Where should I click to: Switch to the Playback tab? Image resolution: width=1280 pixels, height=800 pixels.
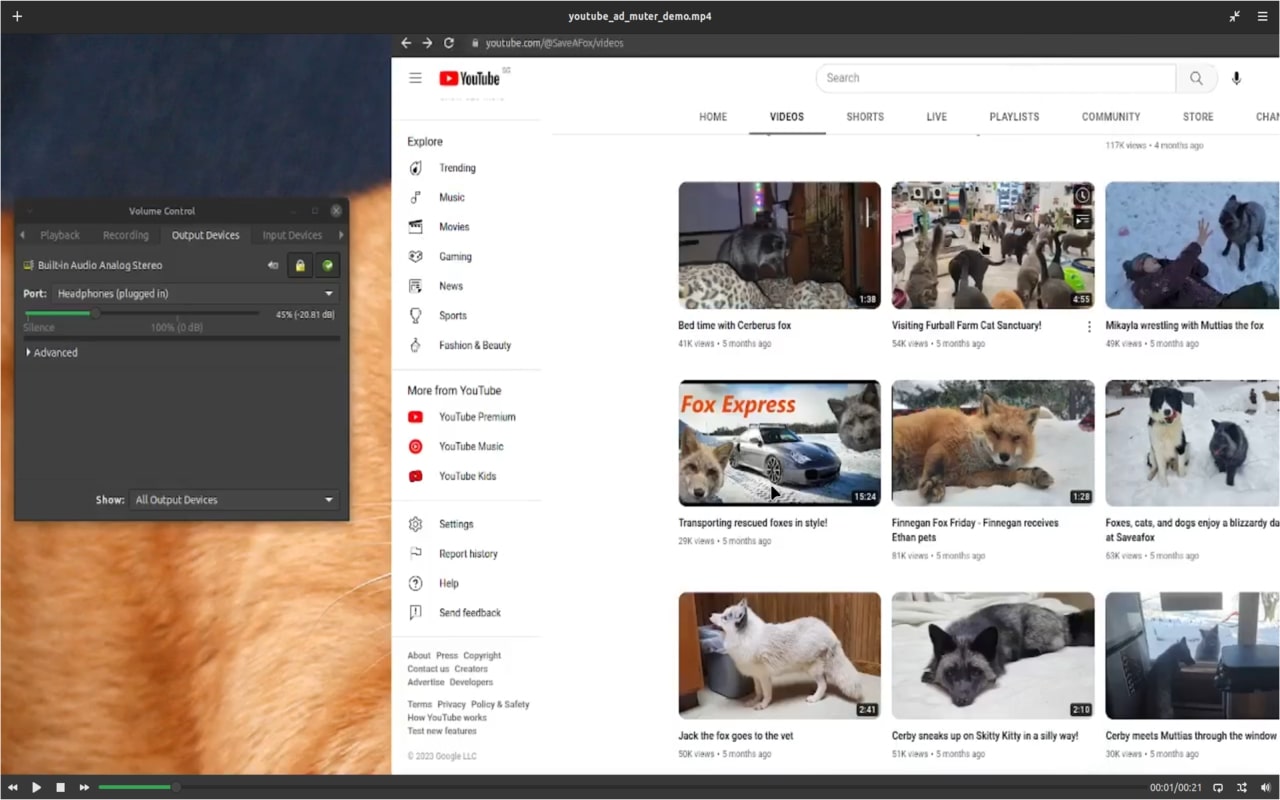click(x=60, y=235)
